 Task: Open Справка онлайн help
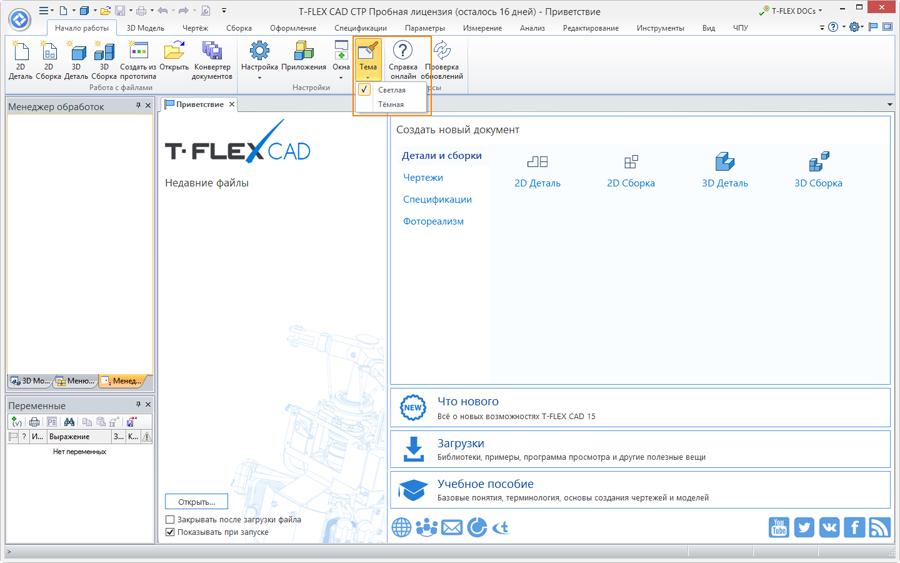click(403, 60)
